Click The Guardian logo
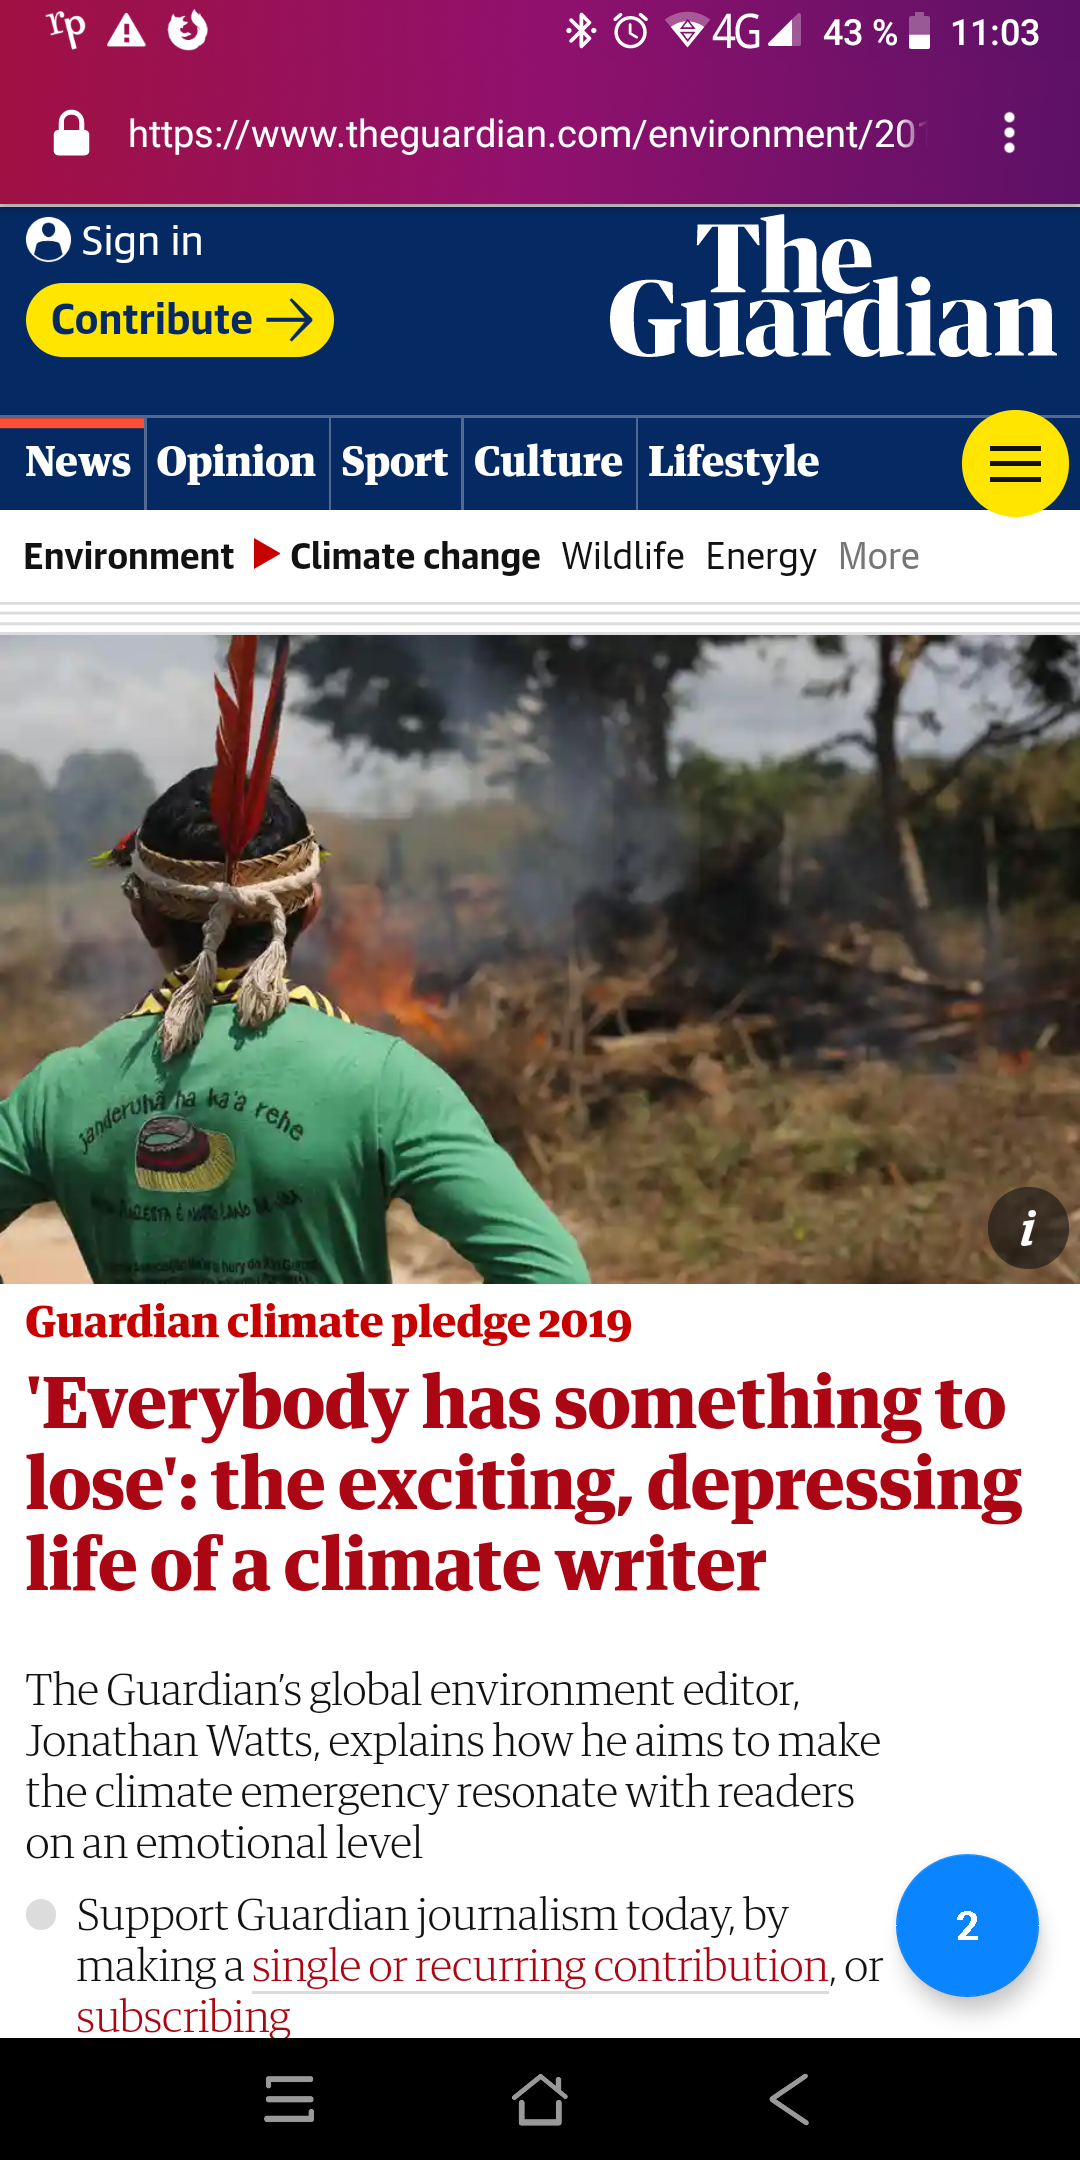 coord(832,290)
